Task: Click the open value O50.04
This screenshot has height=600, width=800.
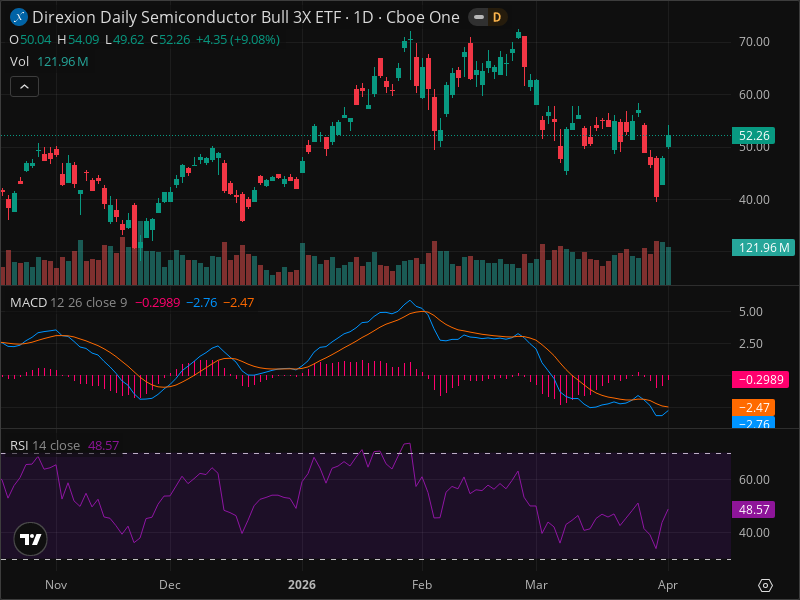Action: pyautogui.click(x=31, y=40)
